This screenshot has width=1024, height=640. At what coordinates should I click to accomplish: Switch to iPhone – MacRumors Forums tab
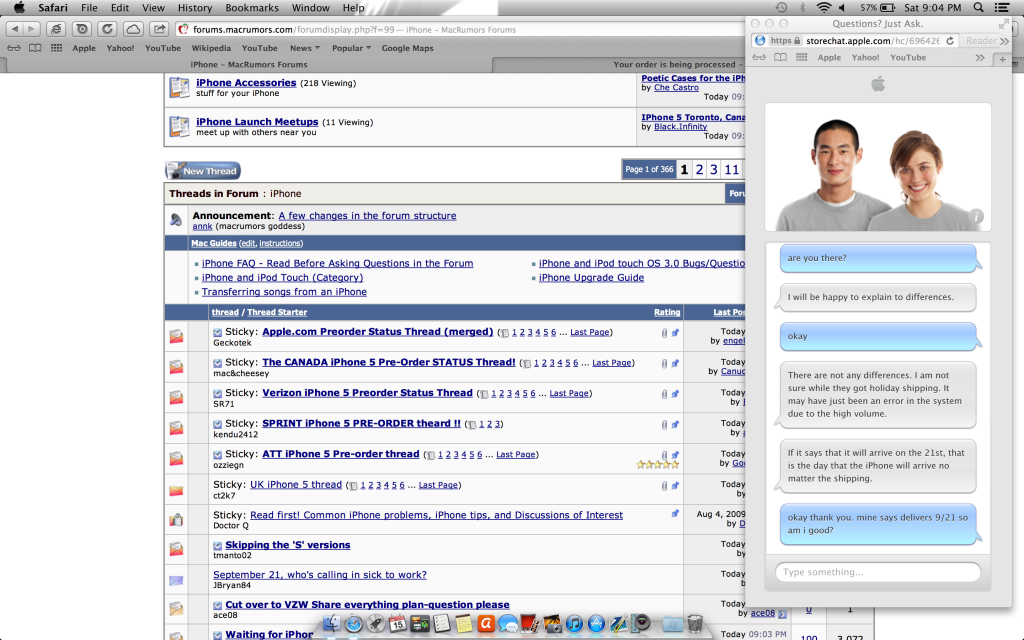(249, 65)
